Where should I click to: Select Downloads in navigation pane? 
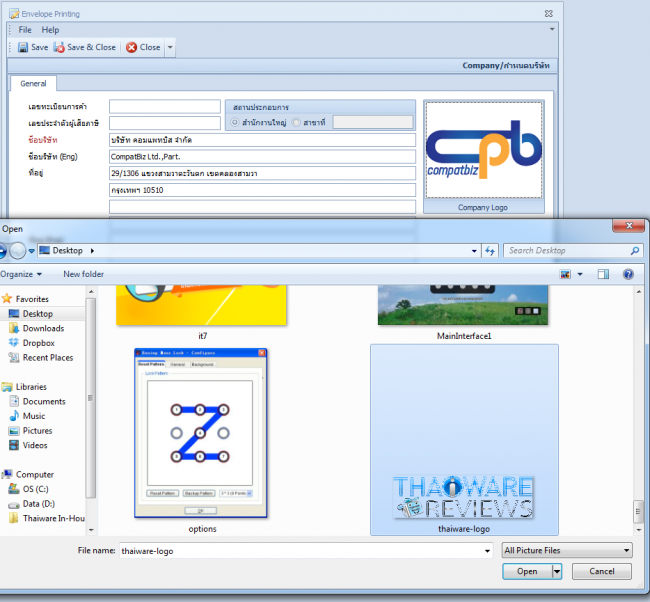[x=43, y=328]
